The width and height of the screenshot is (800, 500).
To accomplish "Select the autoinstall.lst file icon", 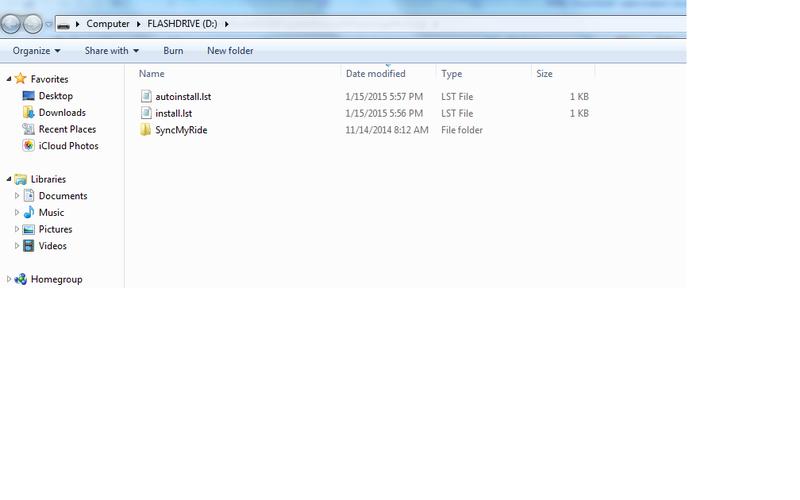I will click(146, 96).
